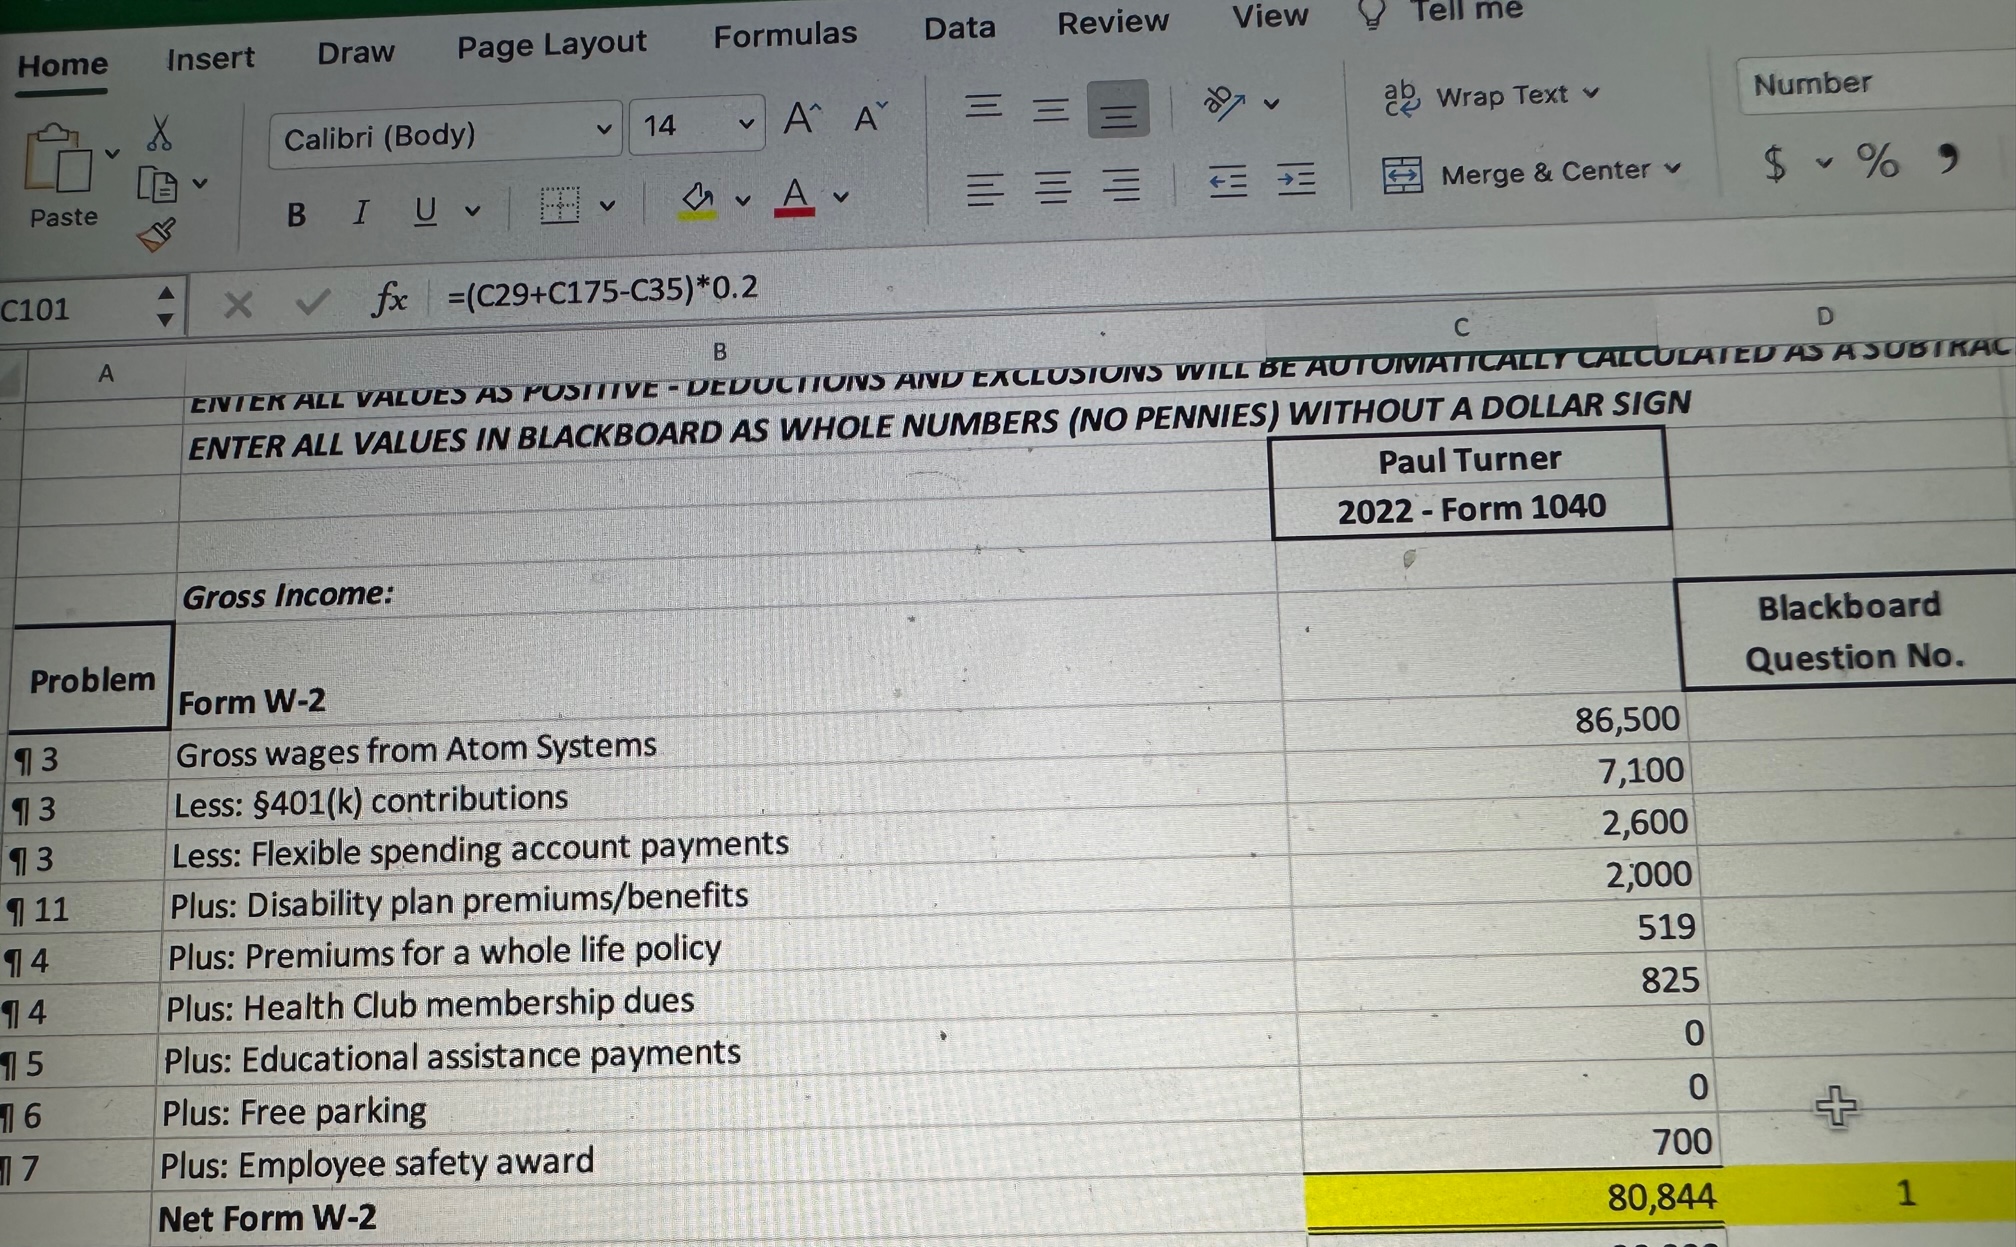This screenshot has width=2016, height=1247.
Task: Toggle Italic formatting
Action: (x=360, y=211)
